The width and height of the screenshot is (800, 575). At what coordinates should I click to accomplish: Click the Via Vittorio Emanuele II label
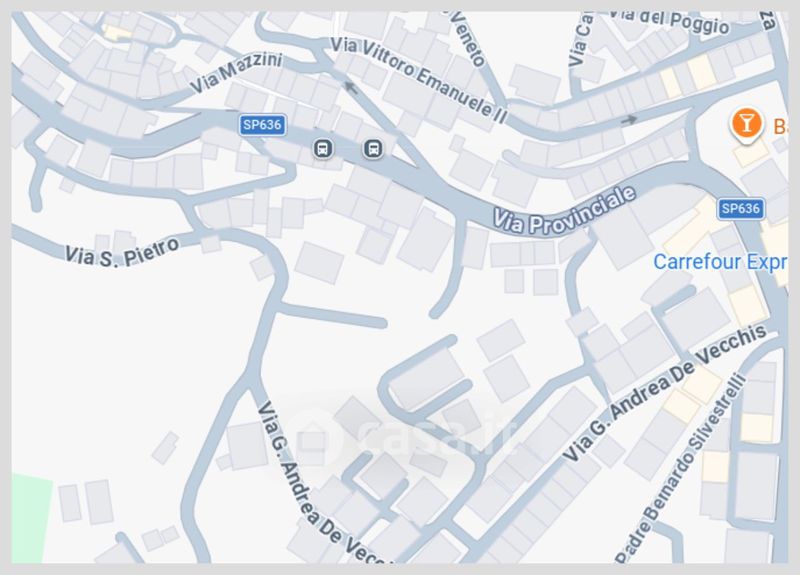point(419,80)
